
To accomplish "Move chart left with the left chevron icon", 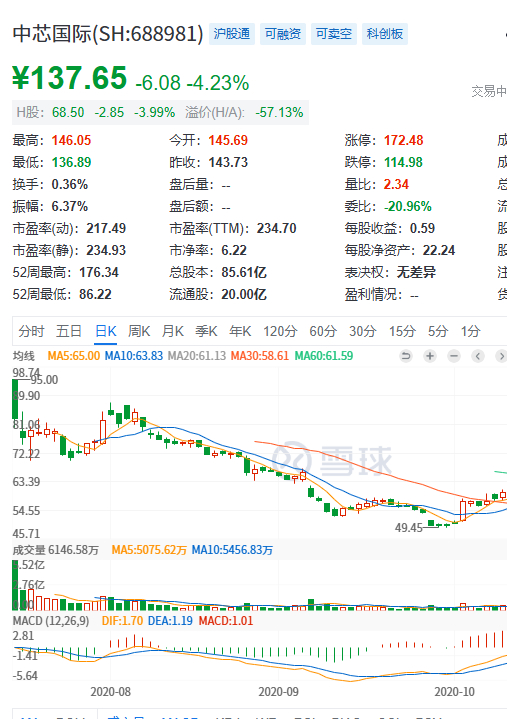I will pos(478,356).
